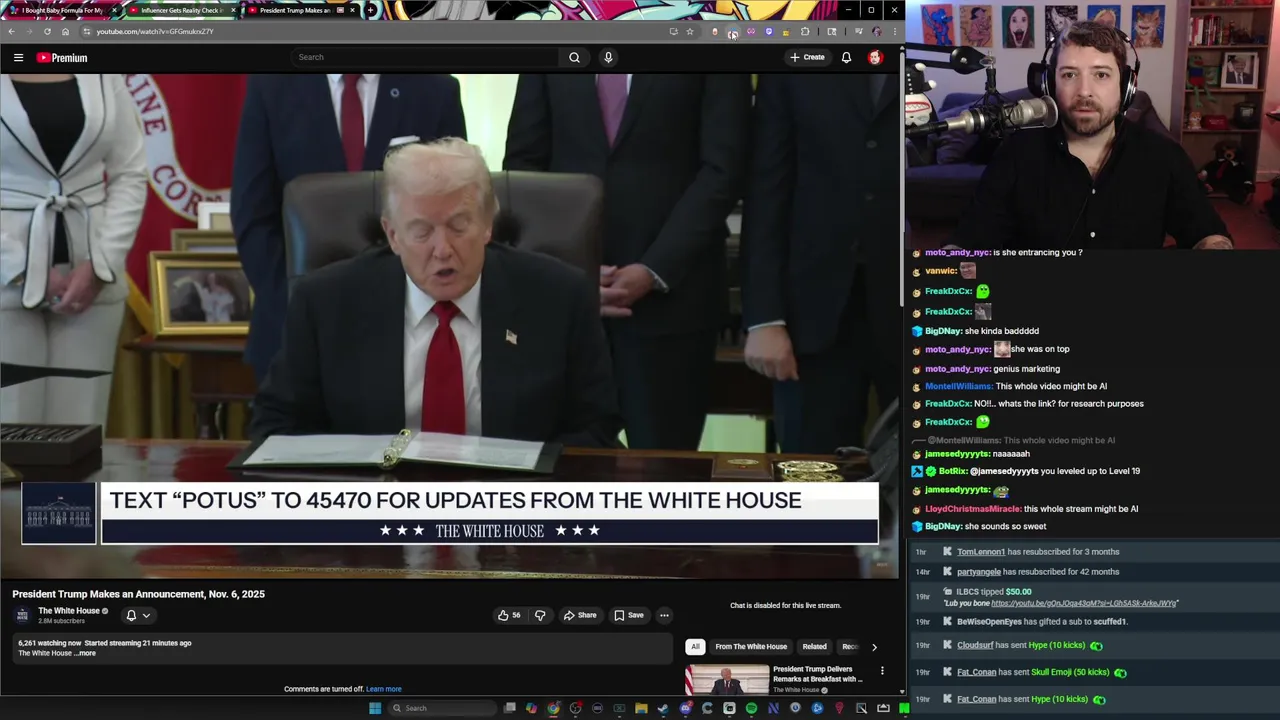
Task: Like the video with thumbs up
Action: [x=509, y=615]
